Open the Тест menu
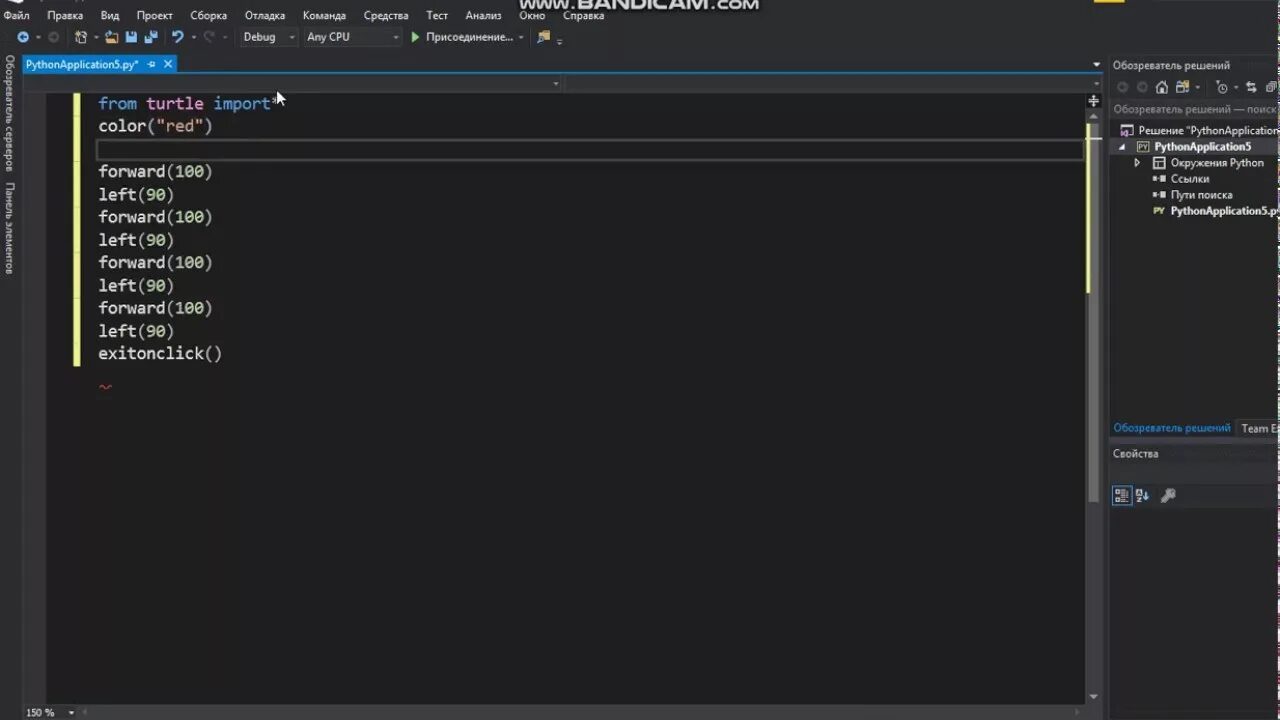 (437, 15)
